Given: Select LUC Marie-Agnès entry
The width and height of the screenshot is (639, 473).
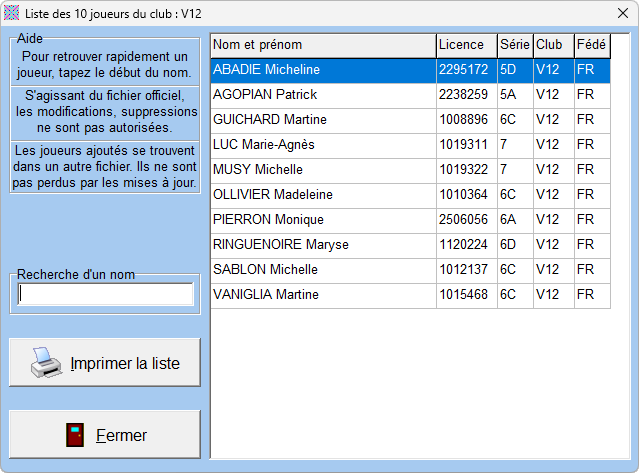Looking at the screenshot, I should tap(323, 145).
